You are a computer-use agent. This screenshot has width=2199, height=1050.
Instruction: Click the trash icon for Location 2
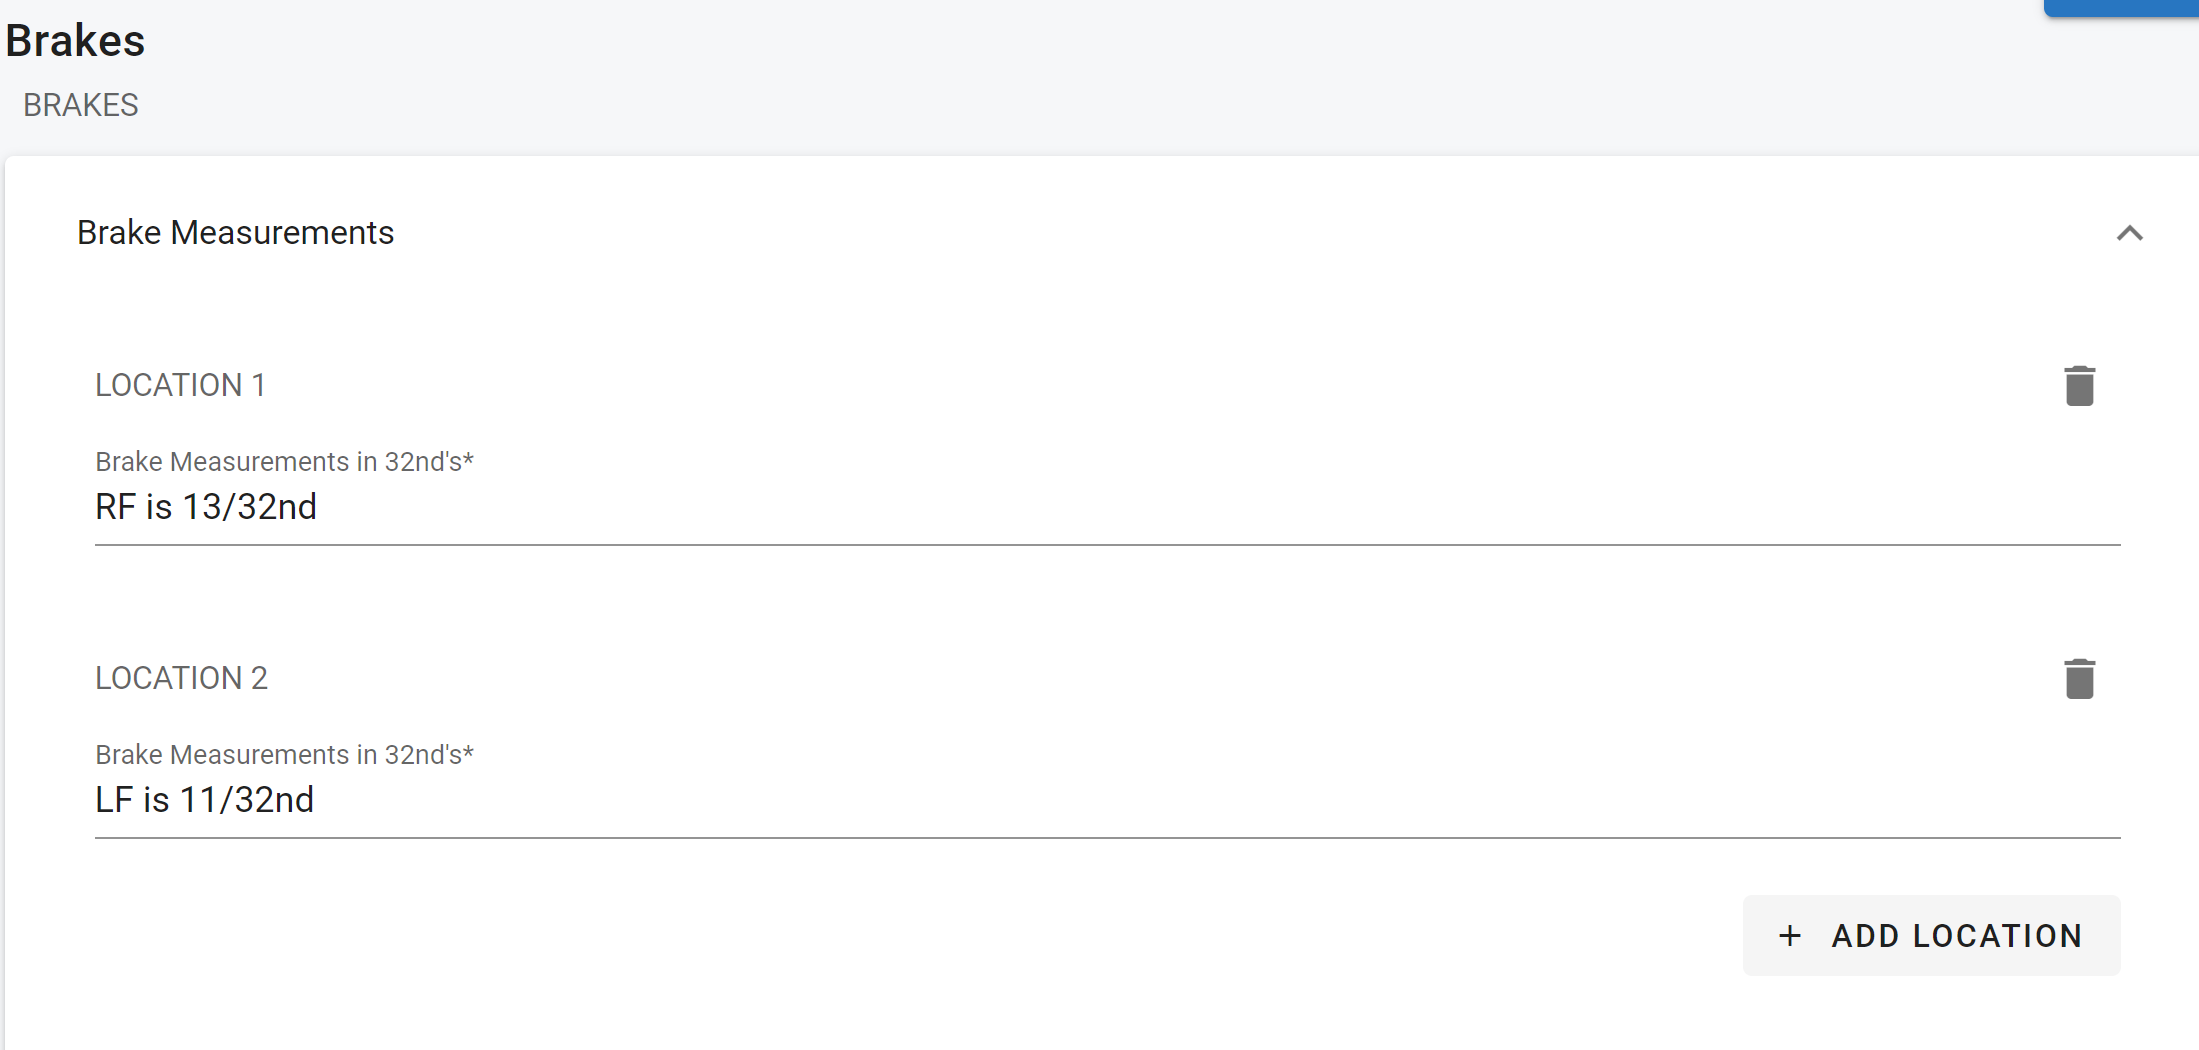pos(2079,679)
